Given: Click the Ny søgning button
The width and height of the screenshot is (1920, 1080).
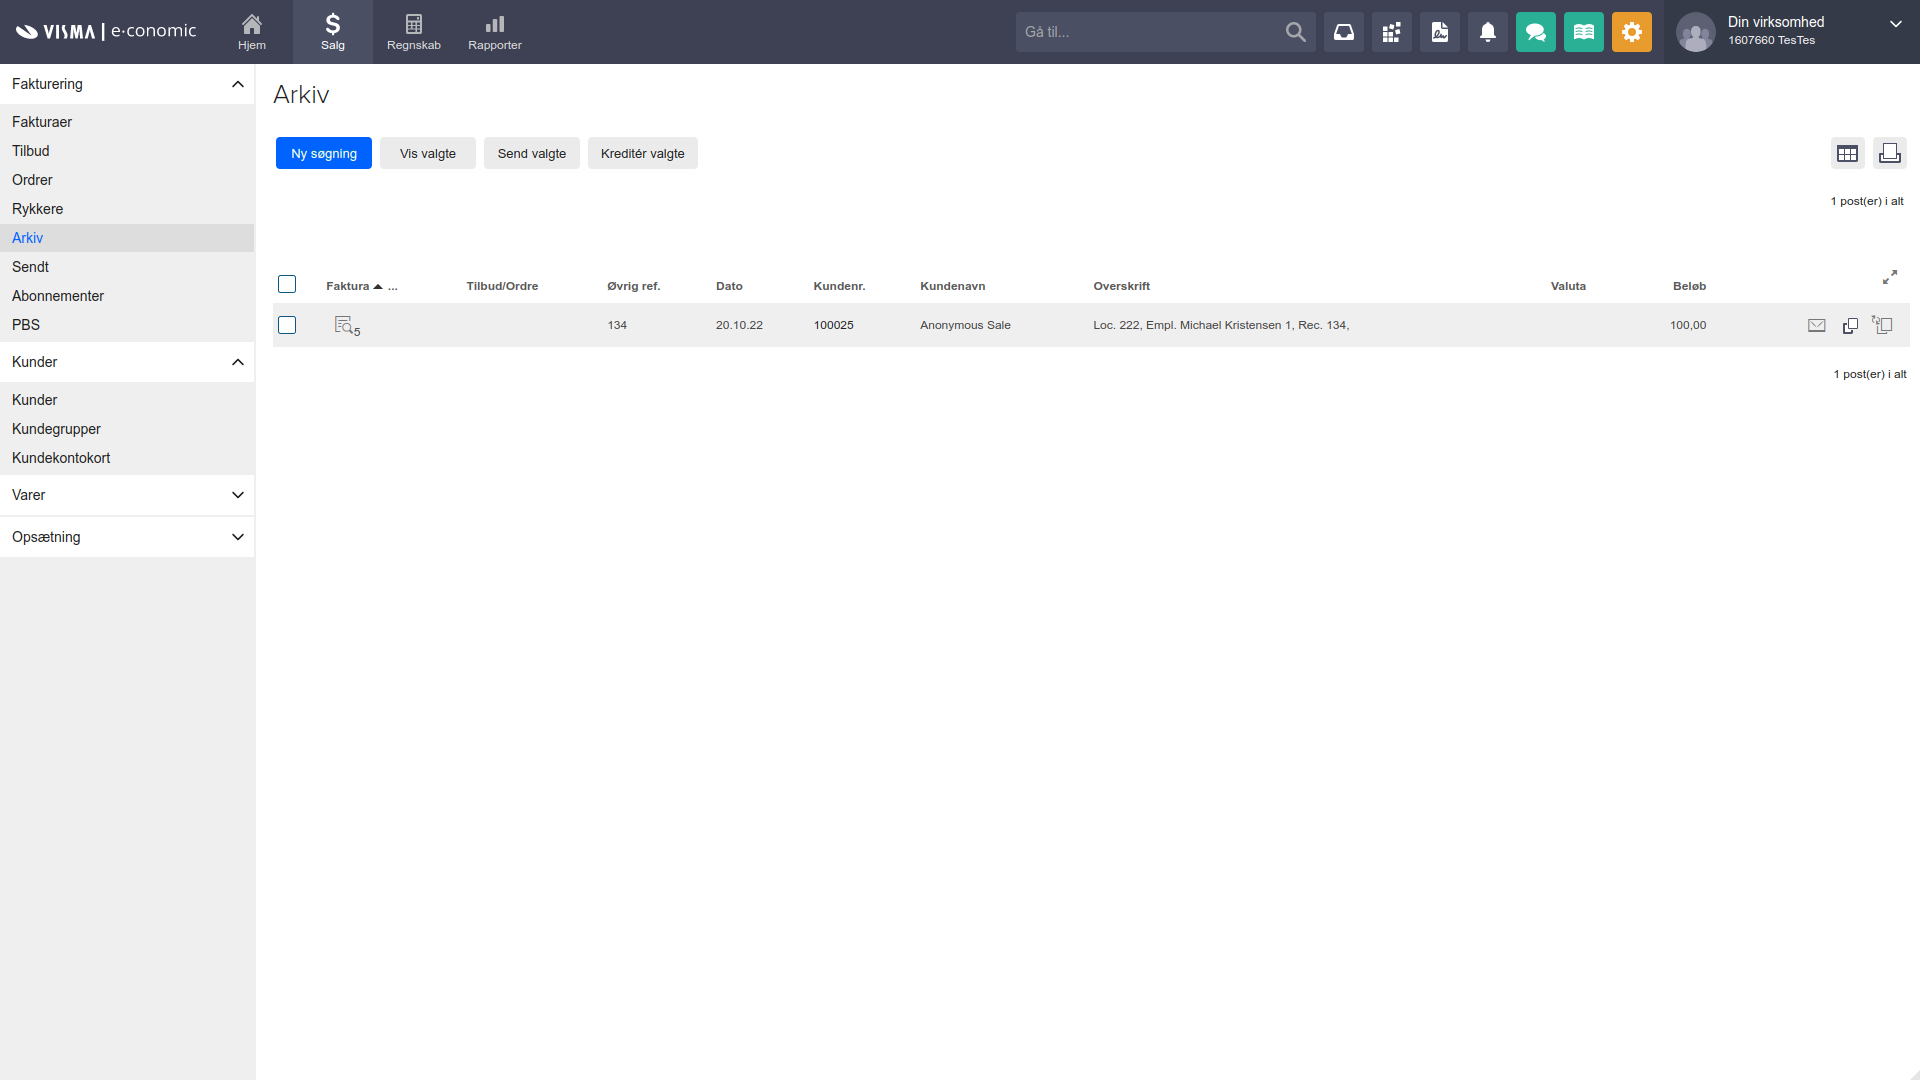Looking at the screenshot, I should (323, 153).
